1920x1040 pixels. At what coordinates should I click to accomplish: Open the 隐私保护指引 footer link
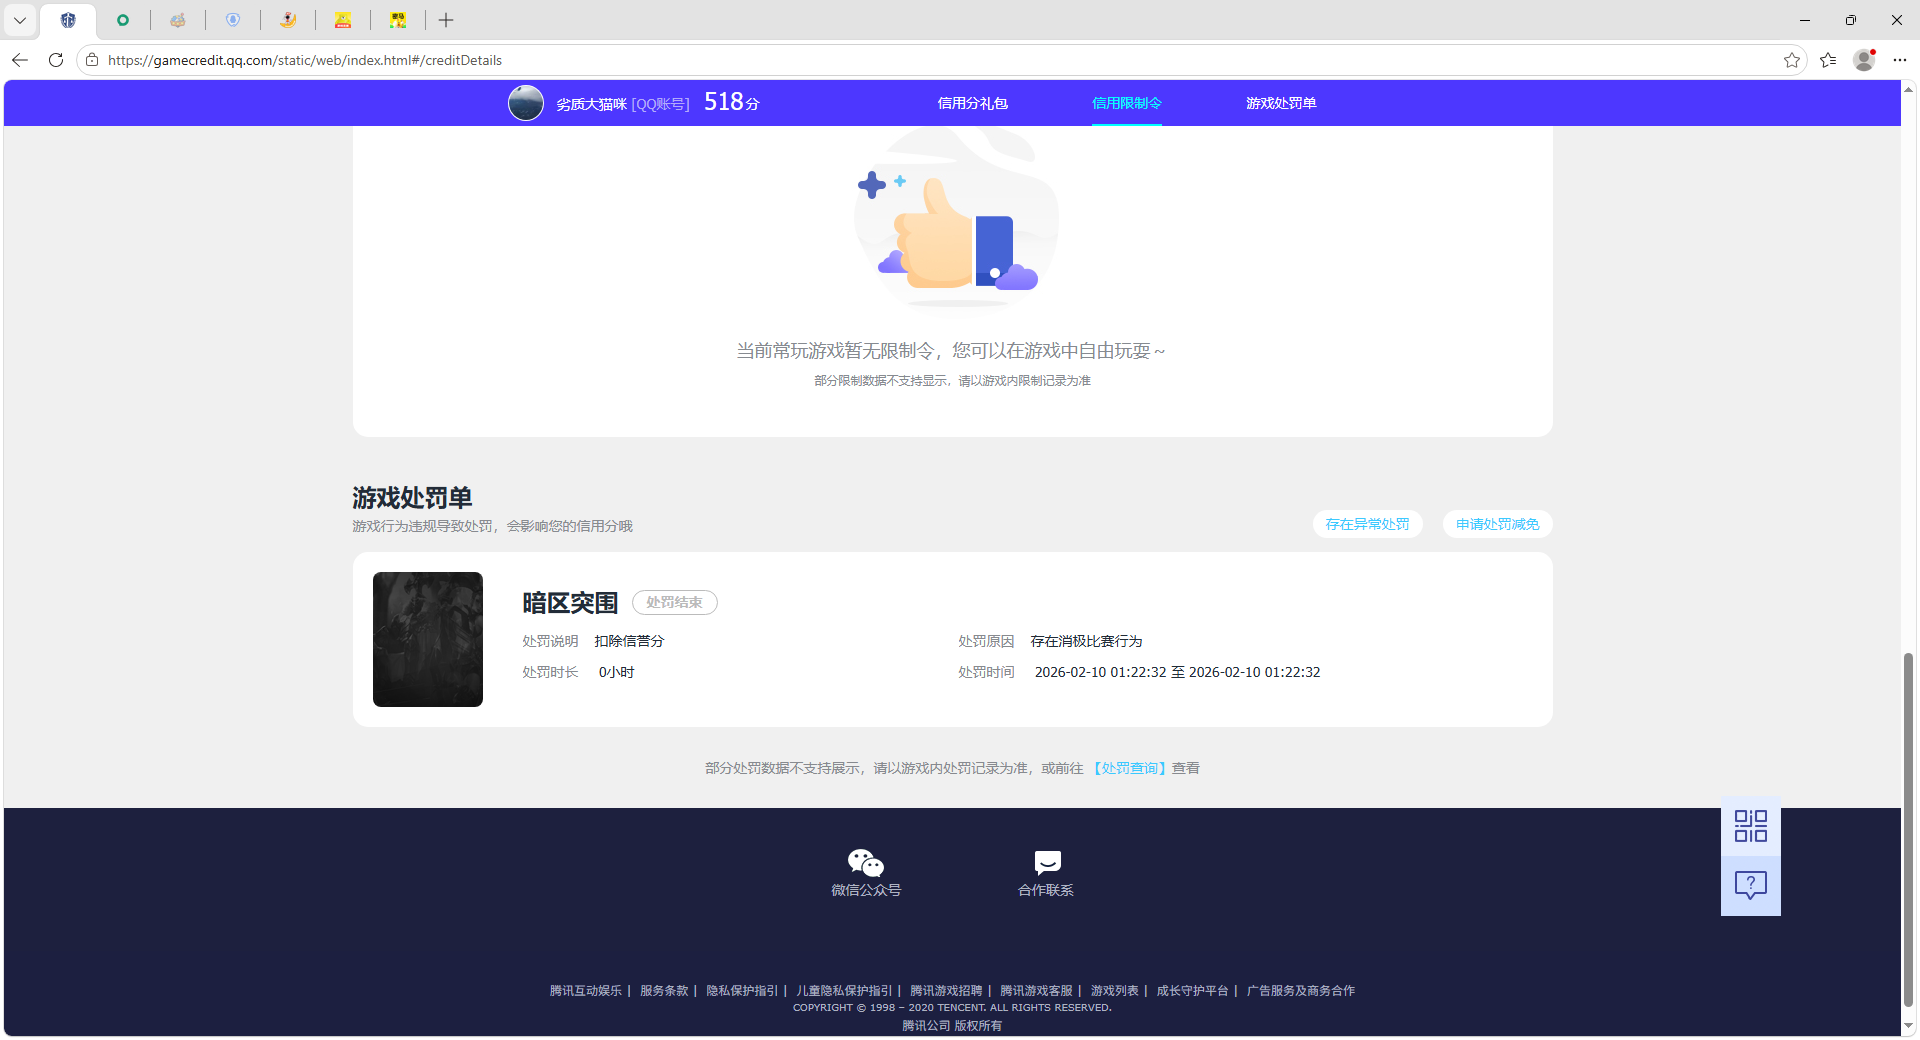(x=742, y=991)
